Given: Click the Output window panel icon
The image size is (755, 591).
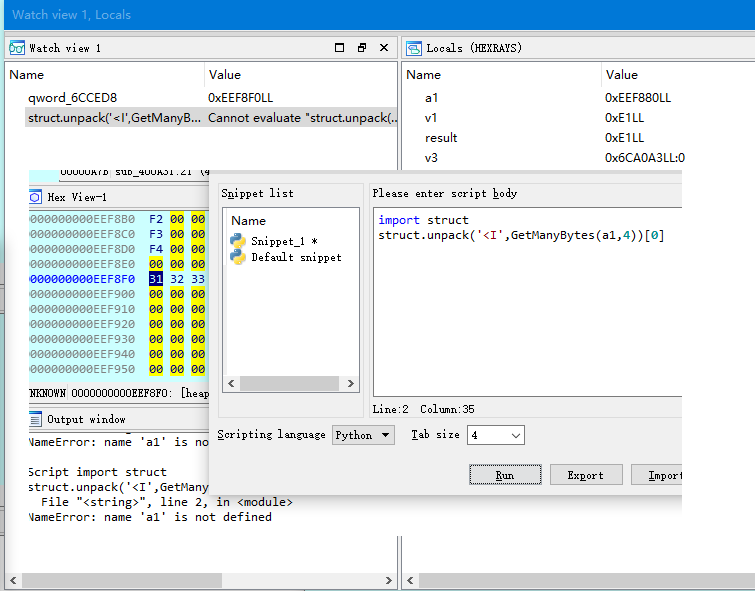Looking at the screenshot, I should (35, 420).
